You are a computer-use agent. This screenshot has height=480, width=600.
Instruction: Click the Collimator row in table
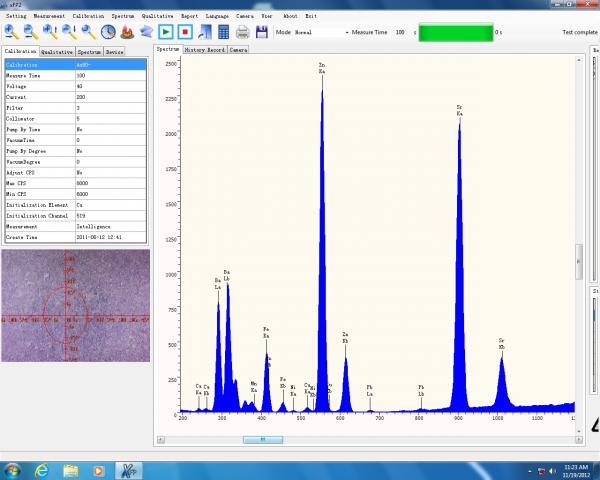[75, 119]
